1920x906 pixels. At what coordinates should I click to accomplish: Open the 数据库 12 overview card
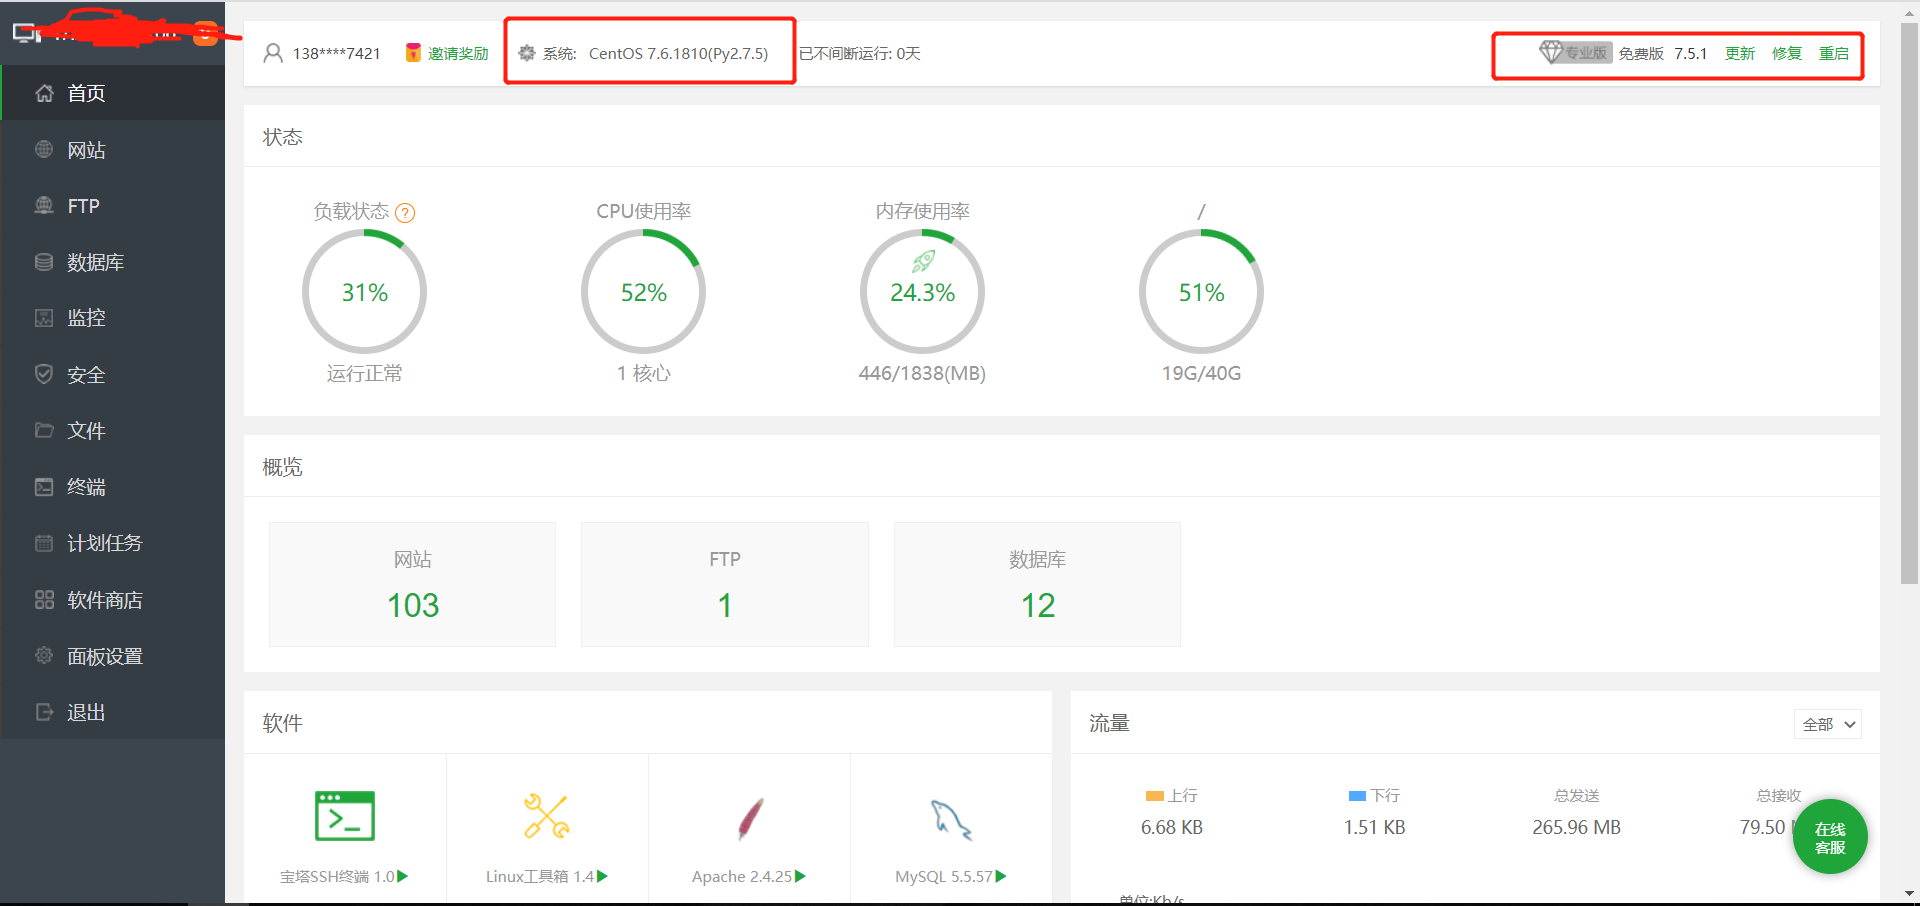[1037, 584]
